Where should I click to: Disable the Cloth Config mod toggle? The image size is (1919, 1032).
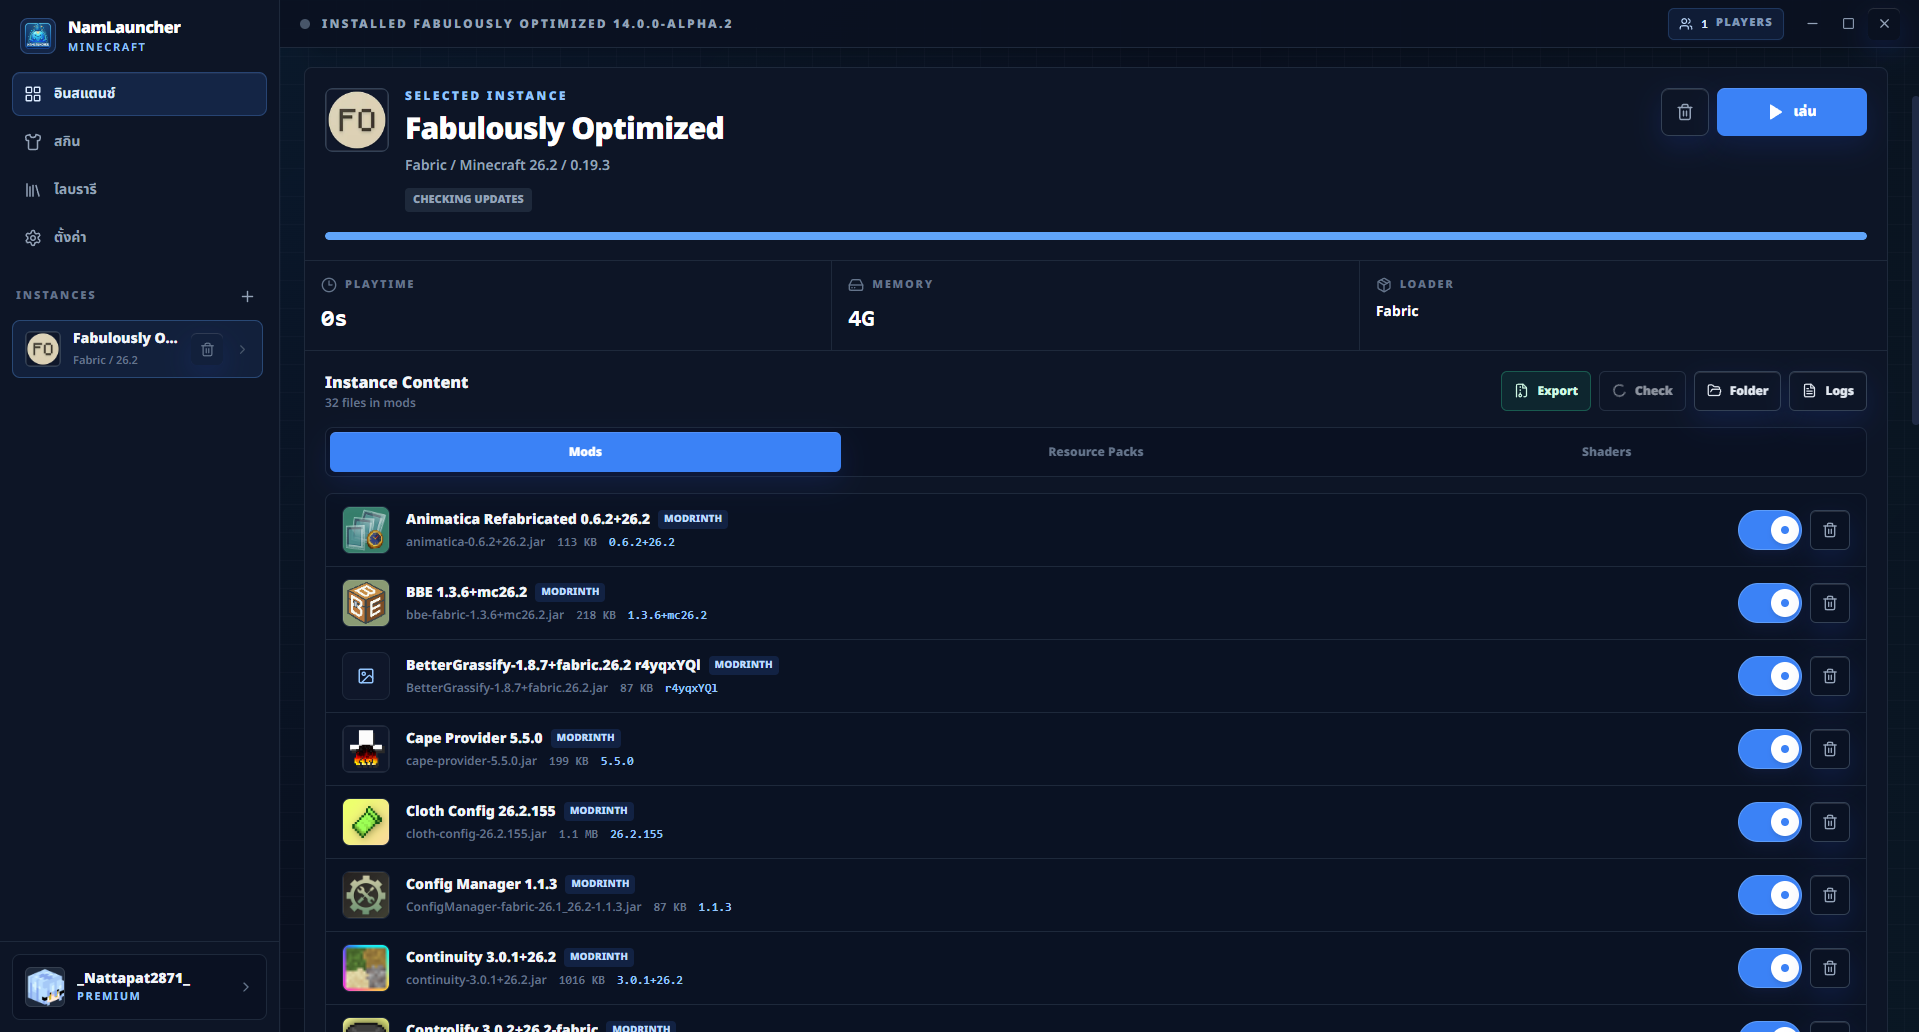click(1769, 822)
